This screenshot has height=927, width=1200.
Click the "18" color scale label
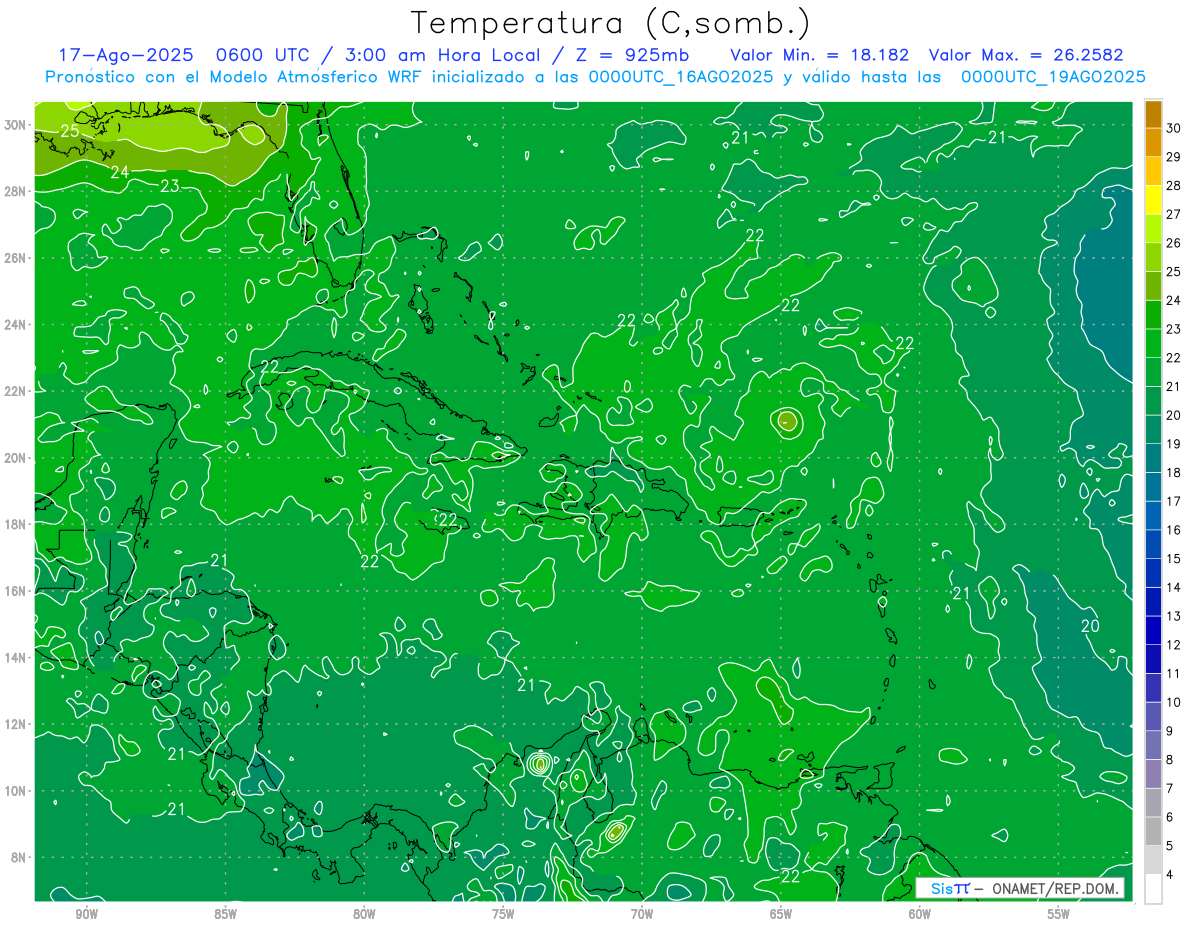click(1174, 473)
